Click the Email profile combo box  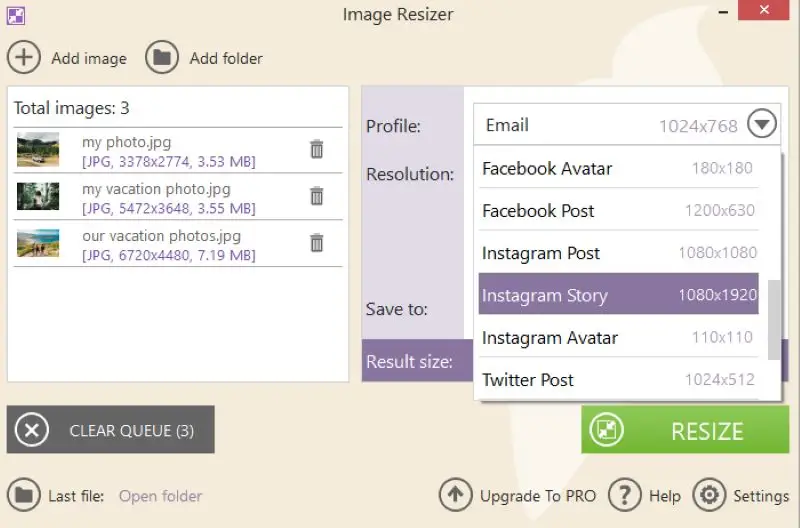610,125
